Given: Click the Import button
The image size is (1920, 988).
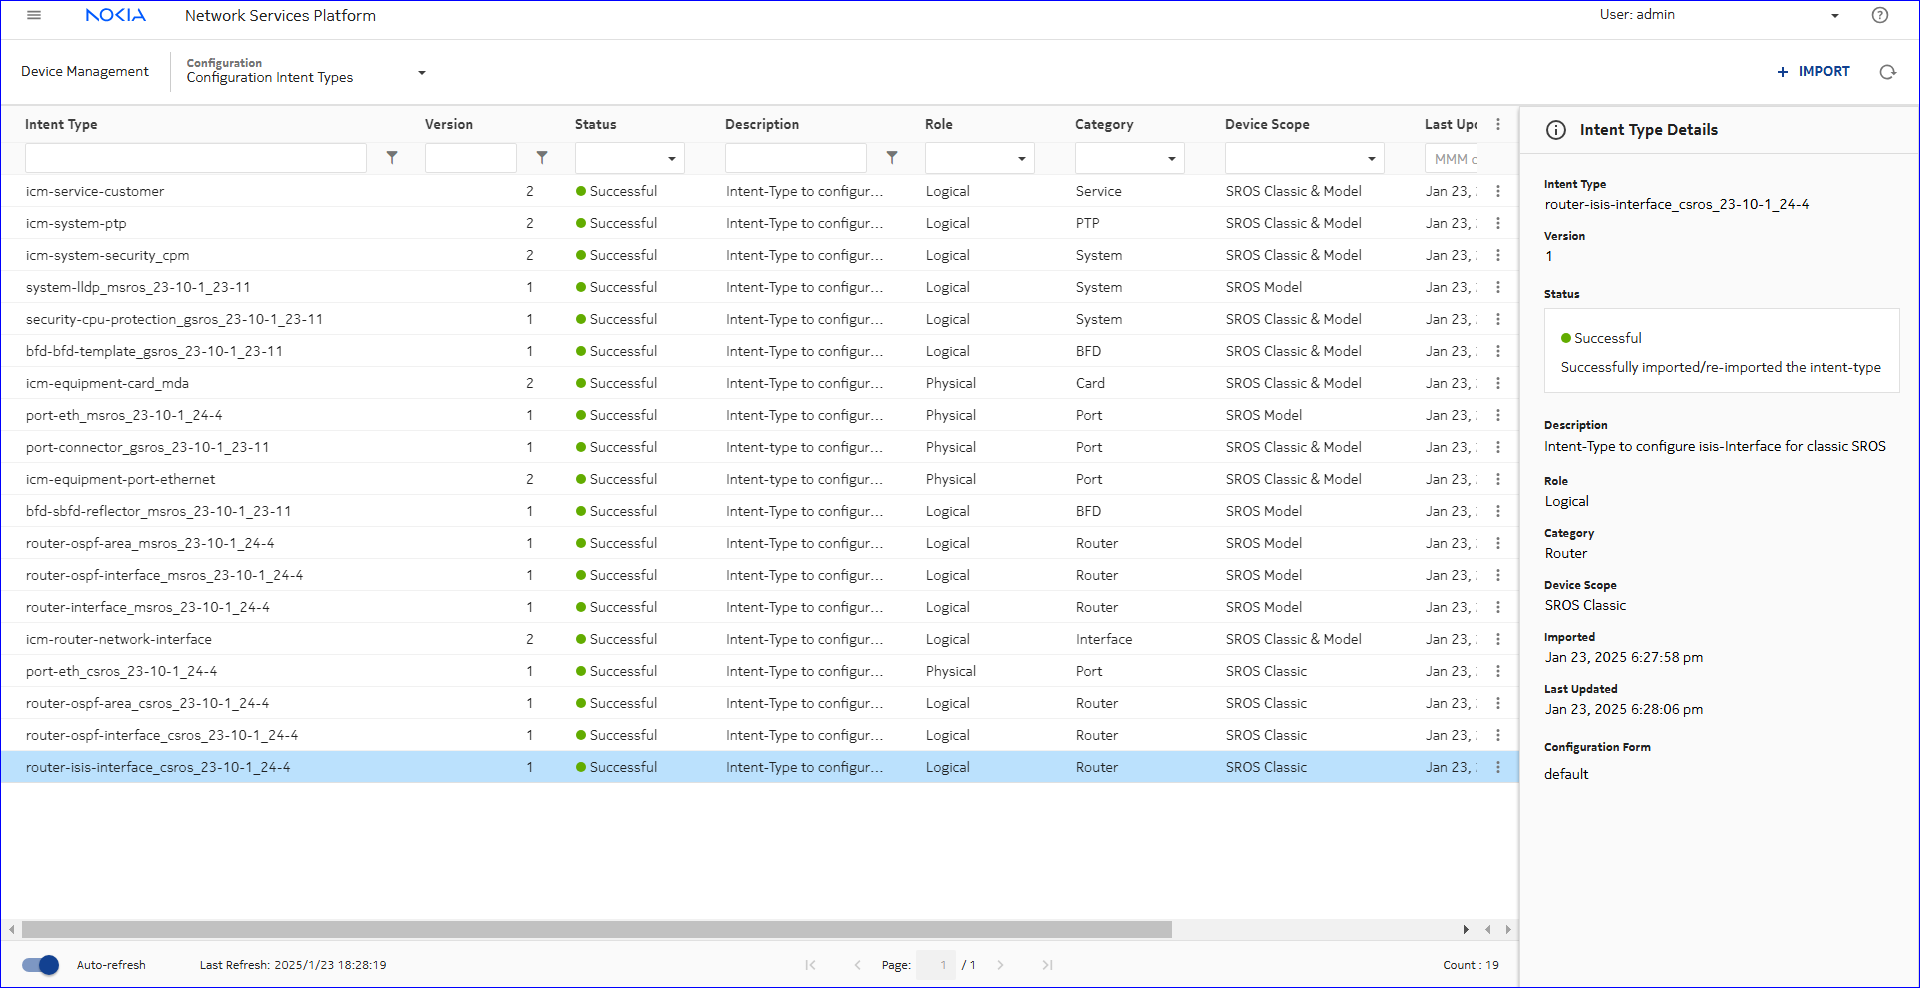Looking at the screenshot, I should pyautogui.click(x=1813, y=72).
